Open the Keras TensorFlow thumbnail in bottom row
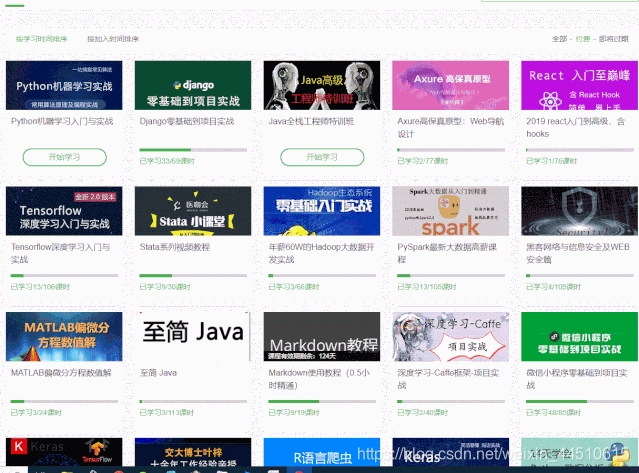Viewport: 639px width, 473px height. tap(64, 452)
